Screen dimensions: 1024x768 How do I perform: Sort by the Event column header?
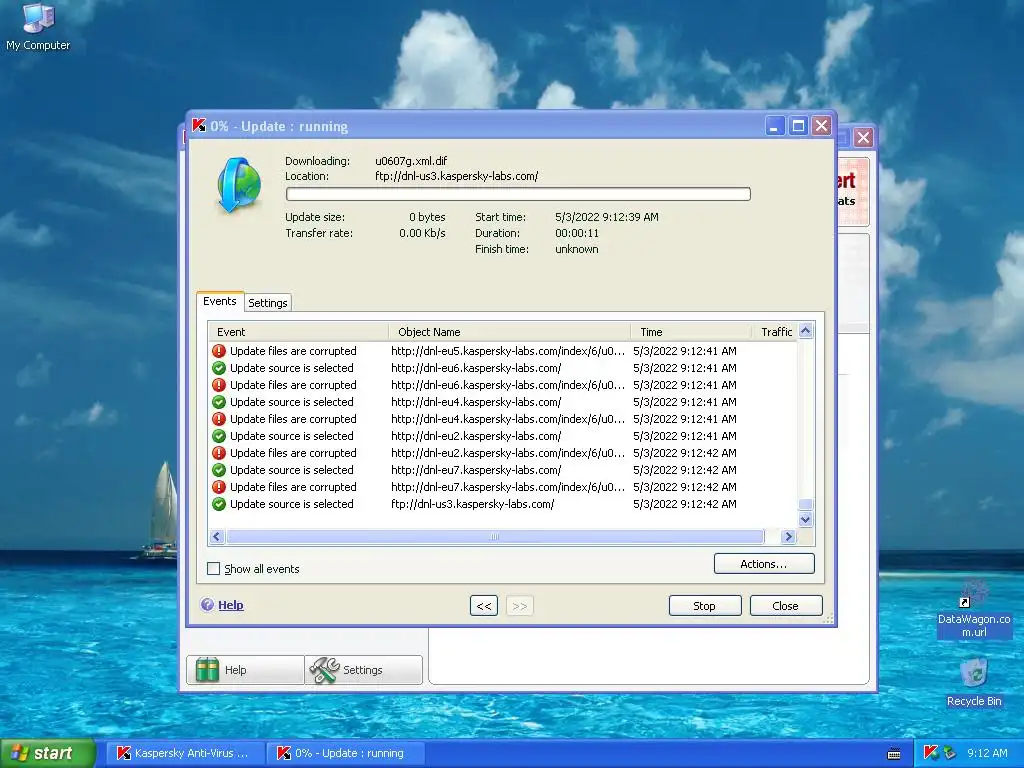(x=299, y=332)
